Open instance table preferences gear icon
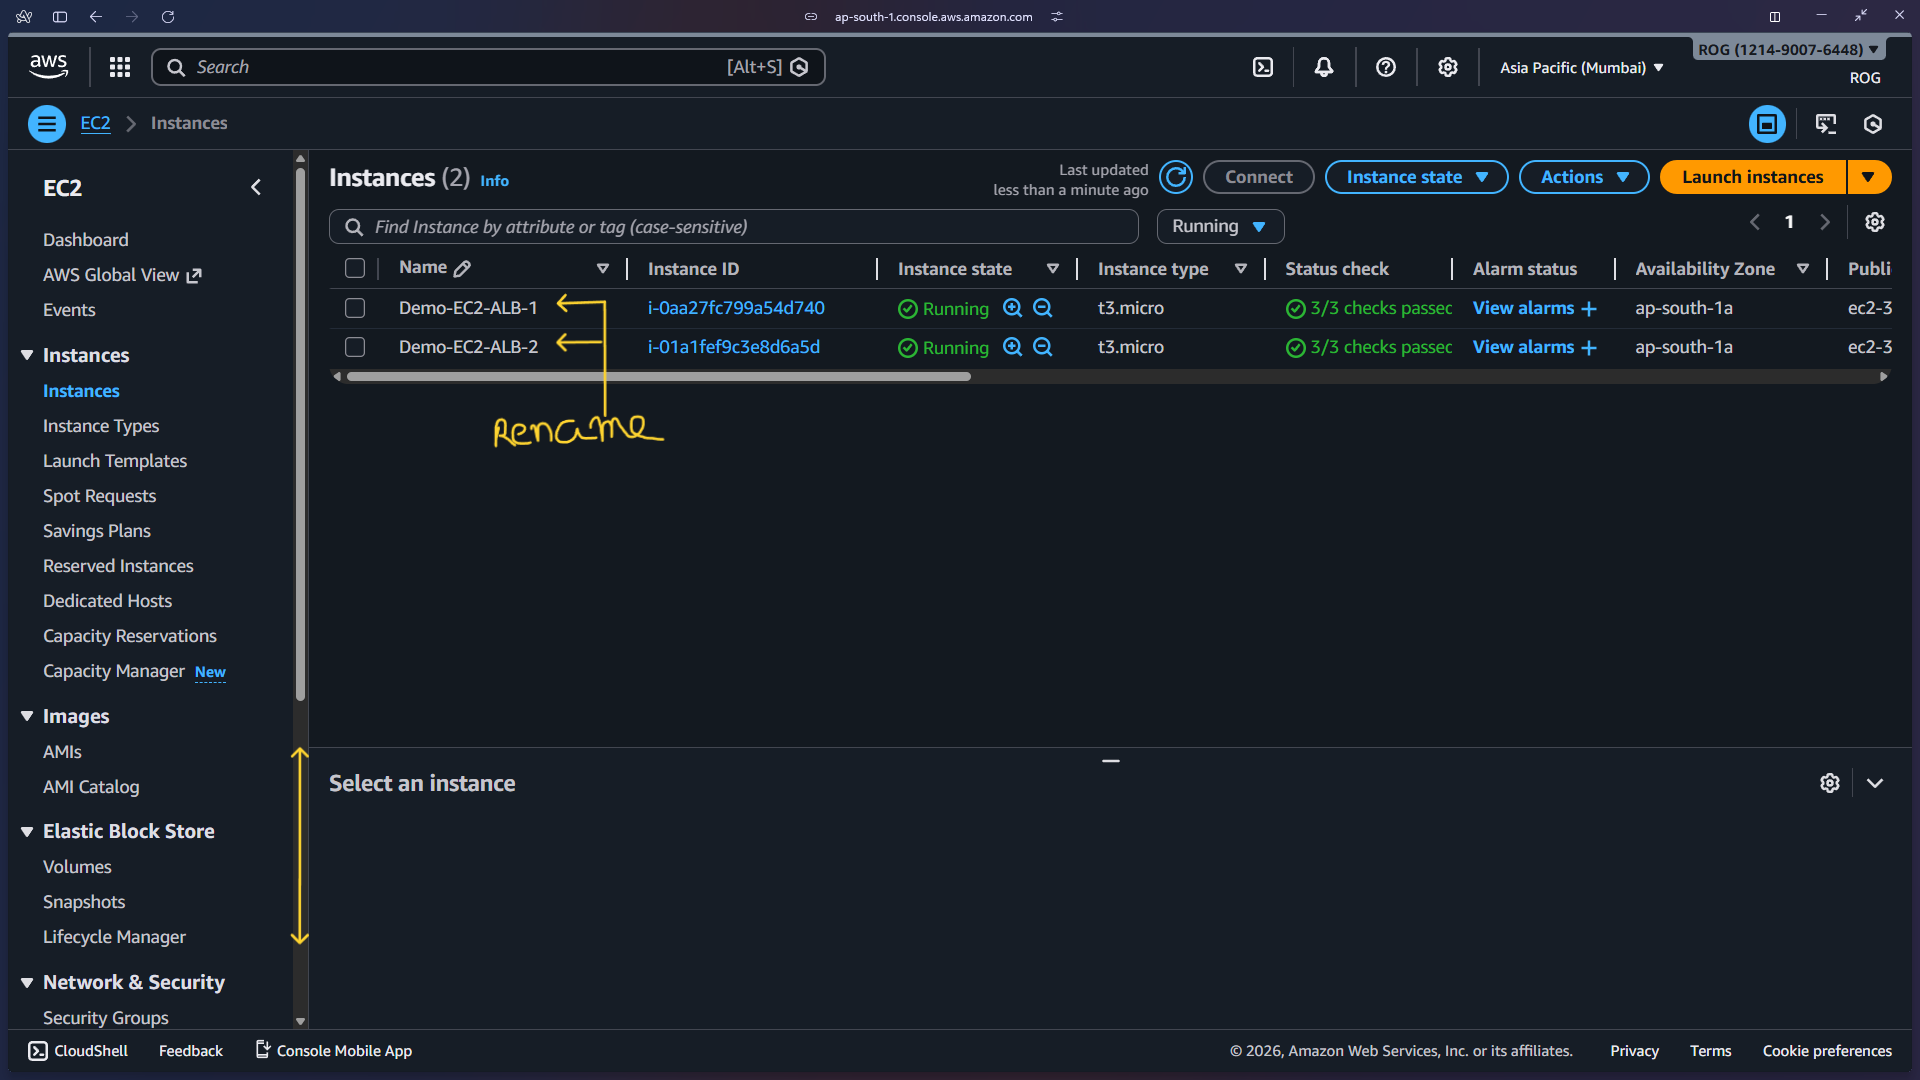The width and height of the screenshot is (1920, 1080). point(1875,222)
